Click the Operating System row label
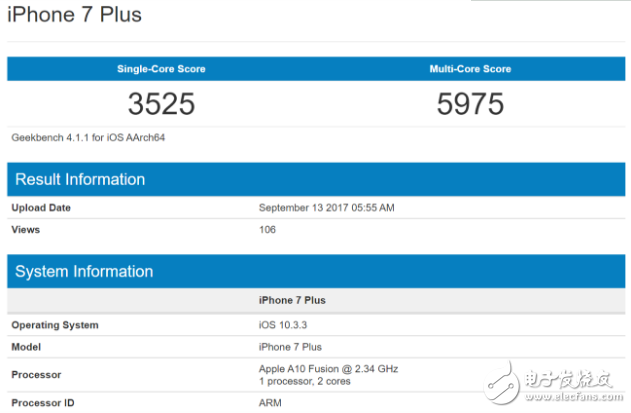 point(54,325)
